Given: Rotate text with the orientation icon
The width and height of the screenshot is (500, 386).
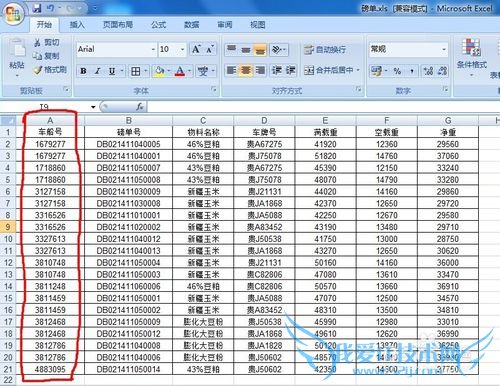Looking at the screenshot, I should 277,50.
